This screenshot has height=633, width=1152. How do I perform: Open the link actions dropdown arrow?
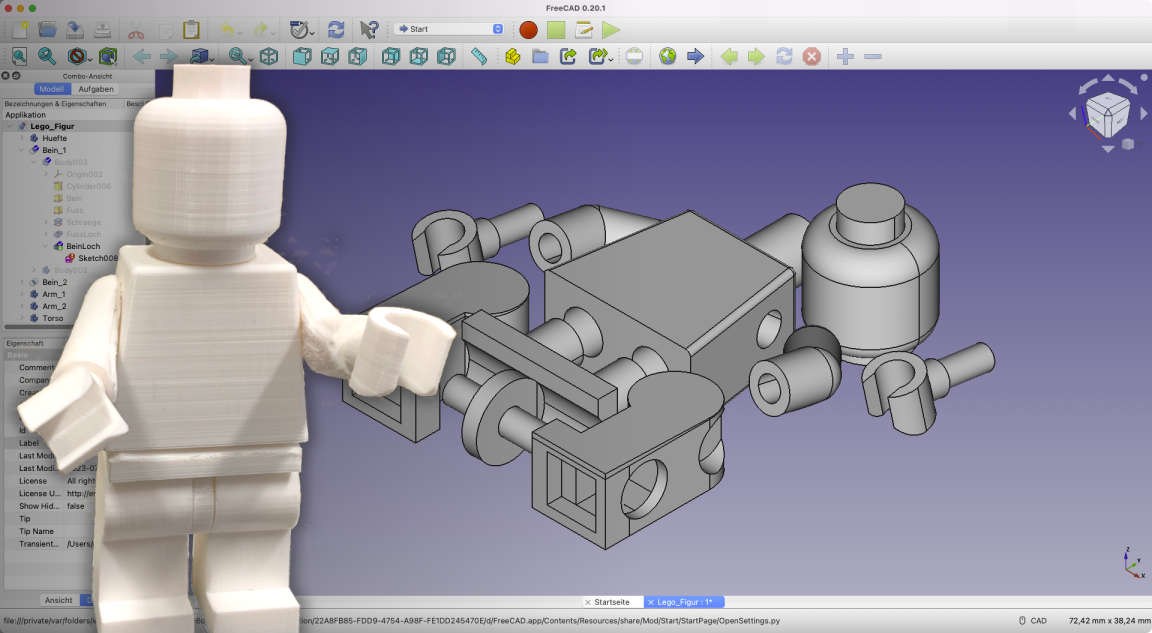tap(611, 59)
